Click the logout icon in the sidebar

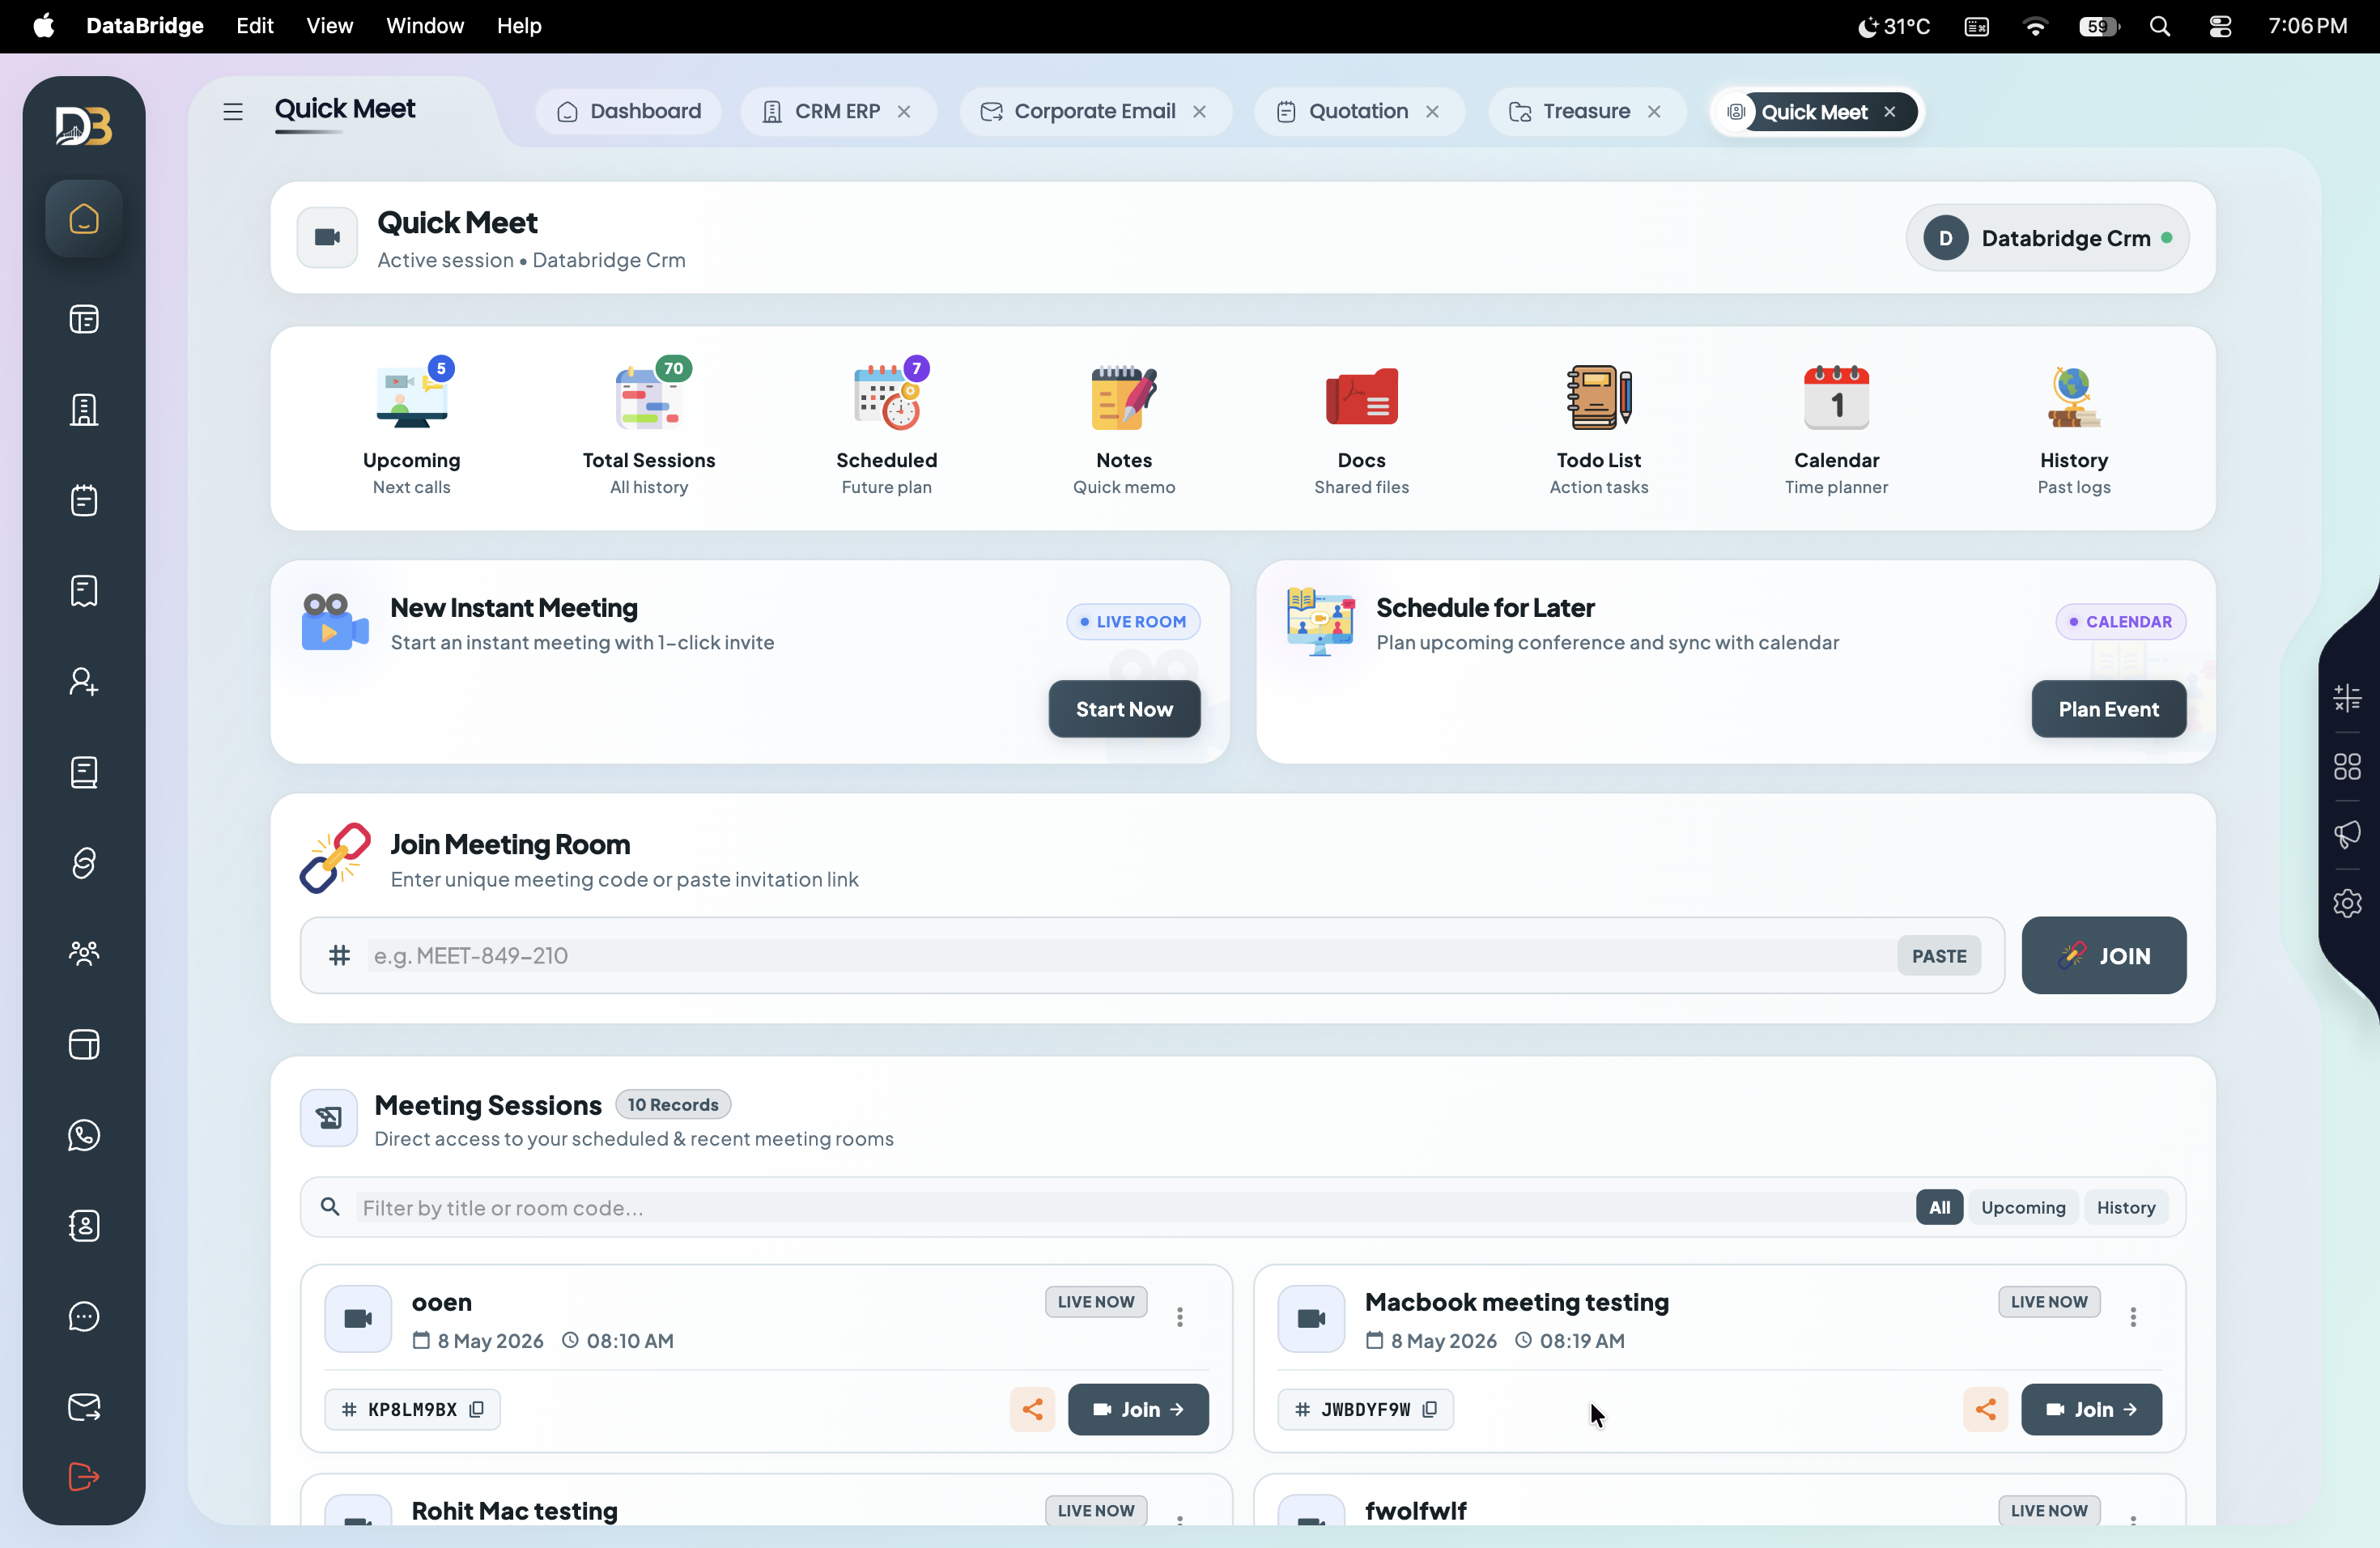pos(84,1476)
